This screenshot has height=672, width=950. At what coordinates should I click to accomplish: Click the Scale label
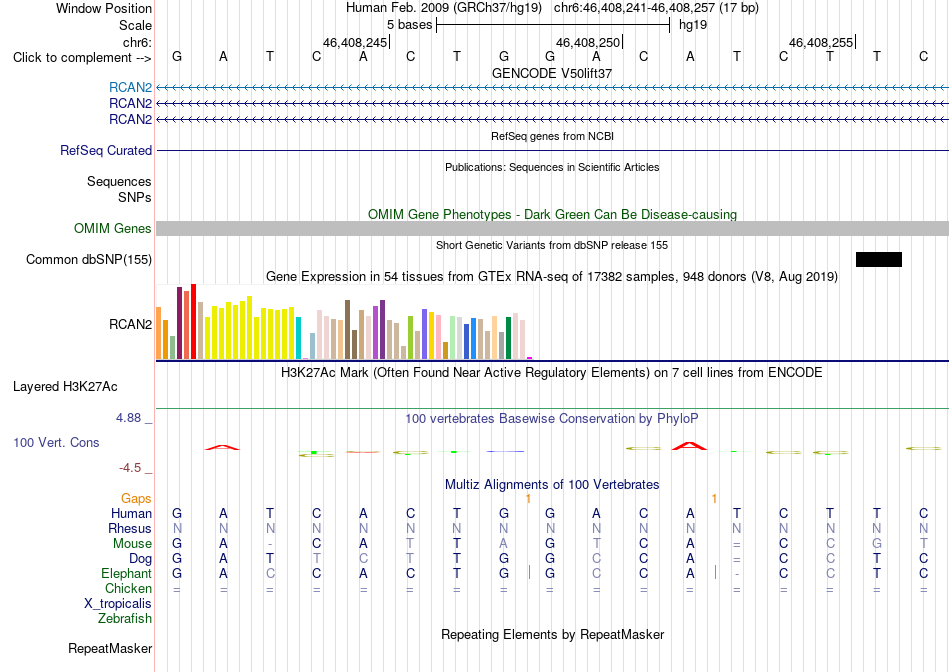click(136, 25)
